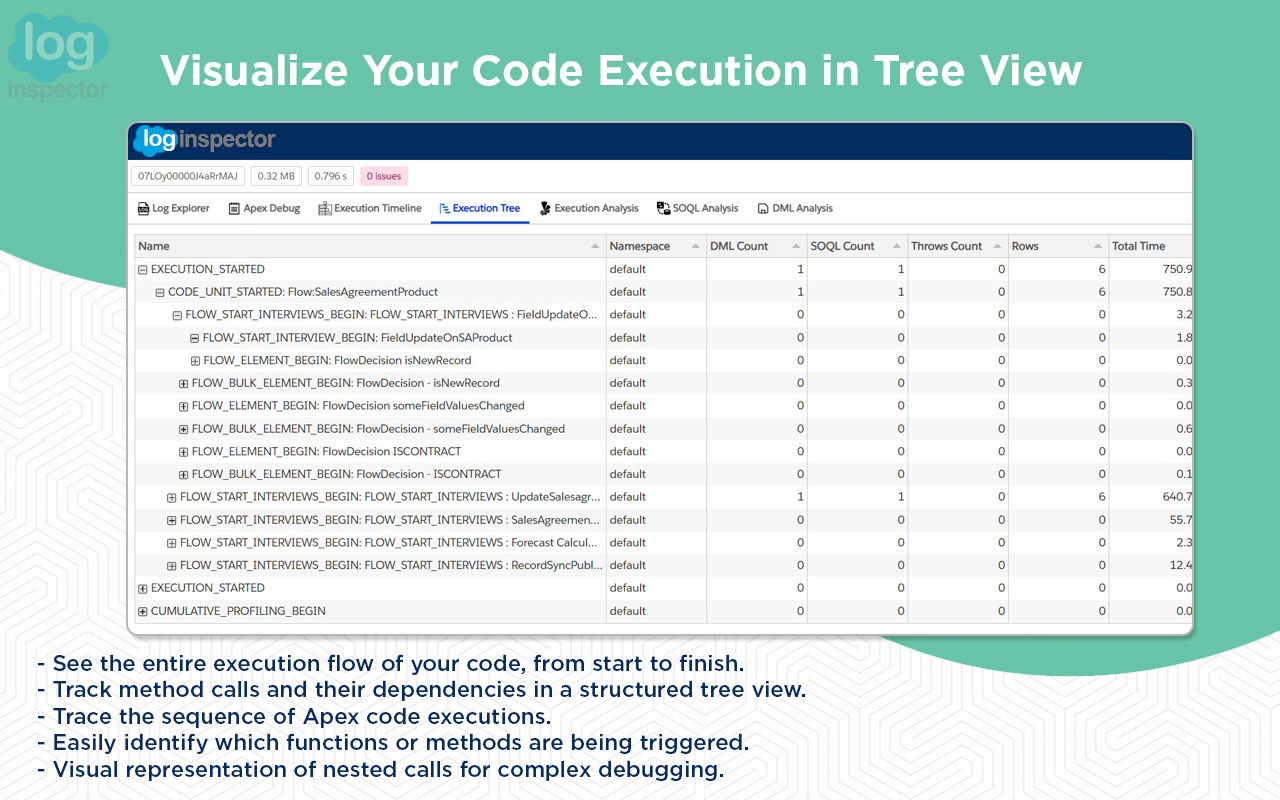
Task: Click the 0 issues badge
Action: tap(384, 176)
